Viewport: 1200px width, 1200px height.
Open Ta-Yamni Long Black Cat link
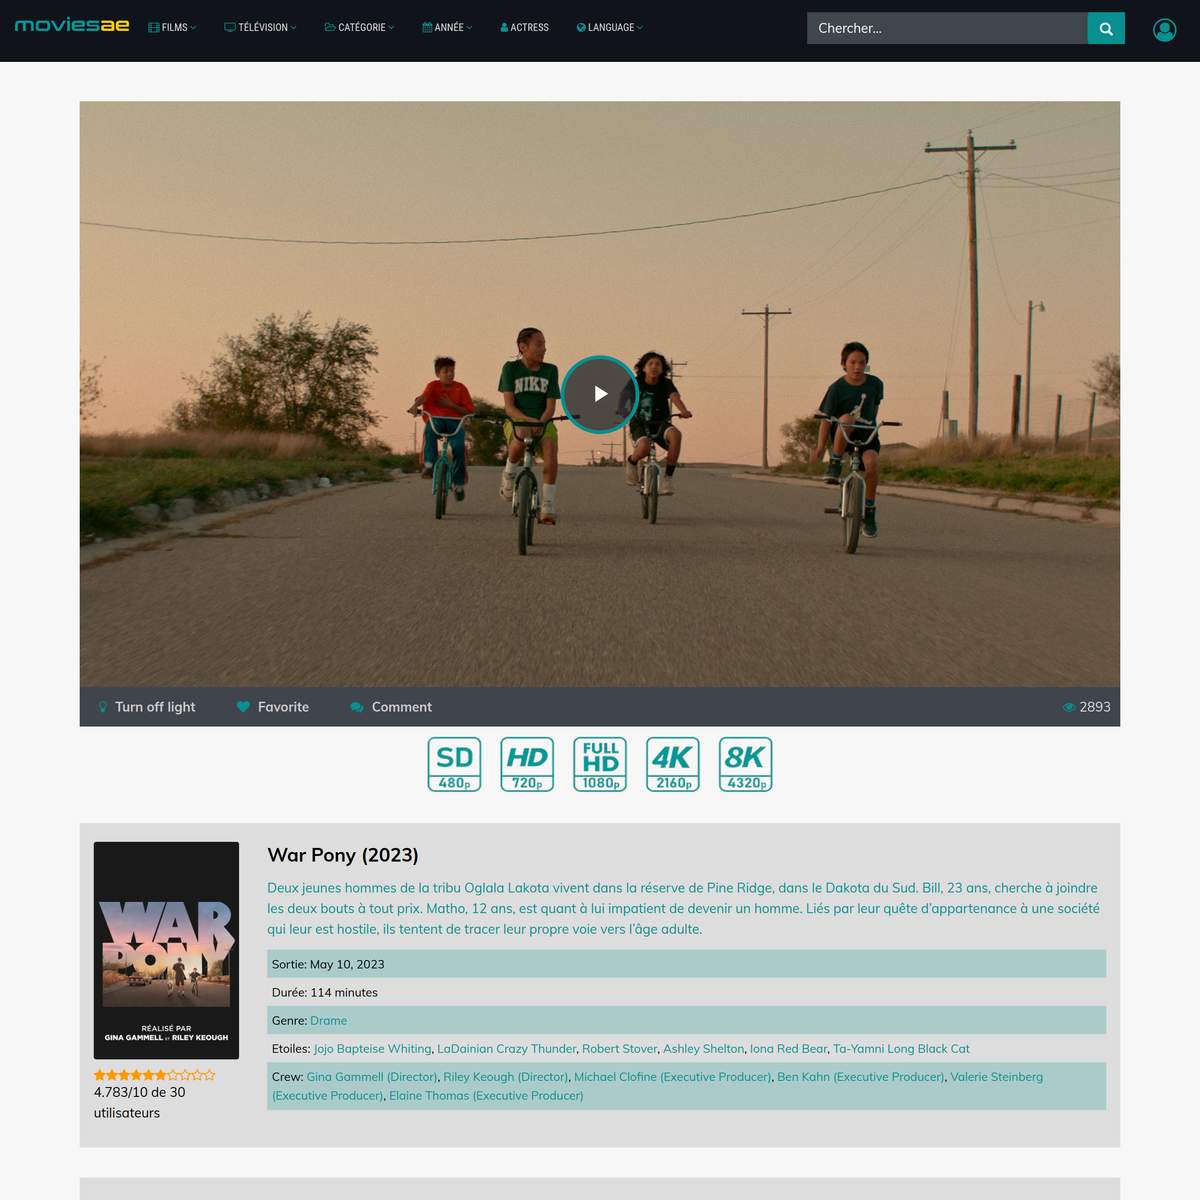click(x=901, y=1049)
